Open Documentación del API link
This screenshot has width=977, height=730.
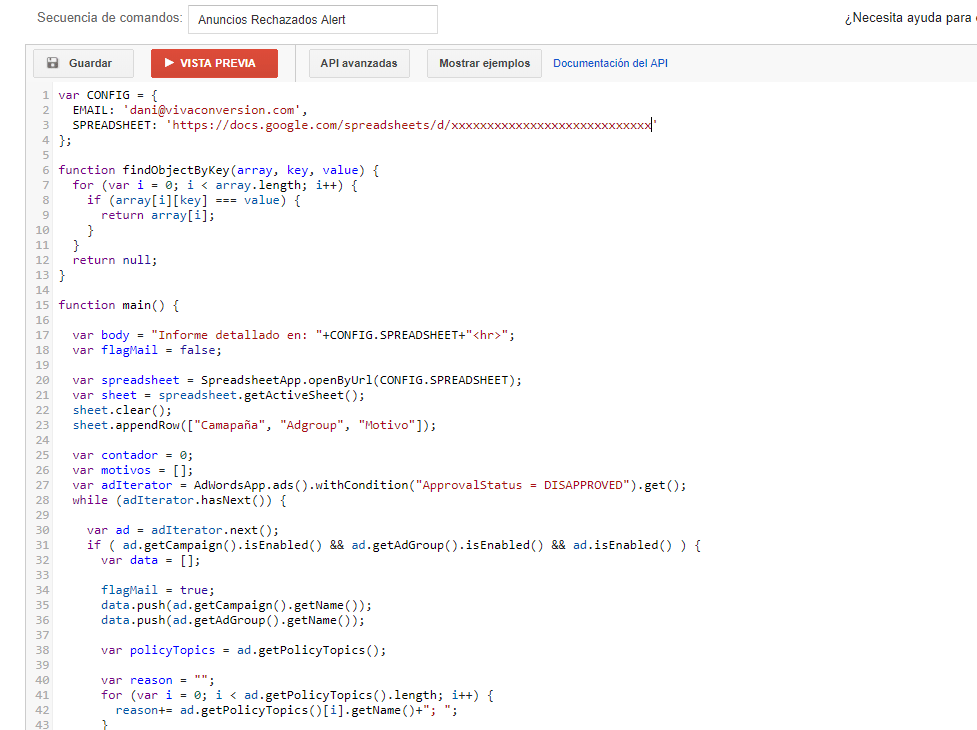click(611, 63)
